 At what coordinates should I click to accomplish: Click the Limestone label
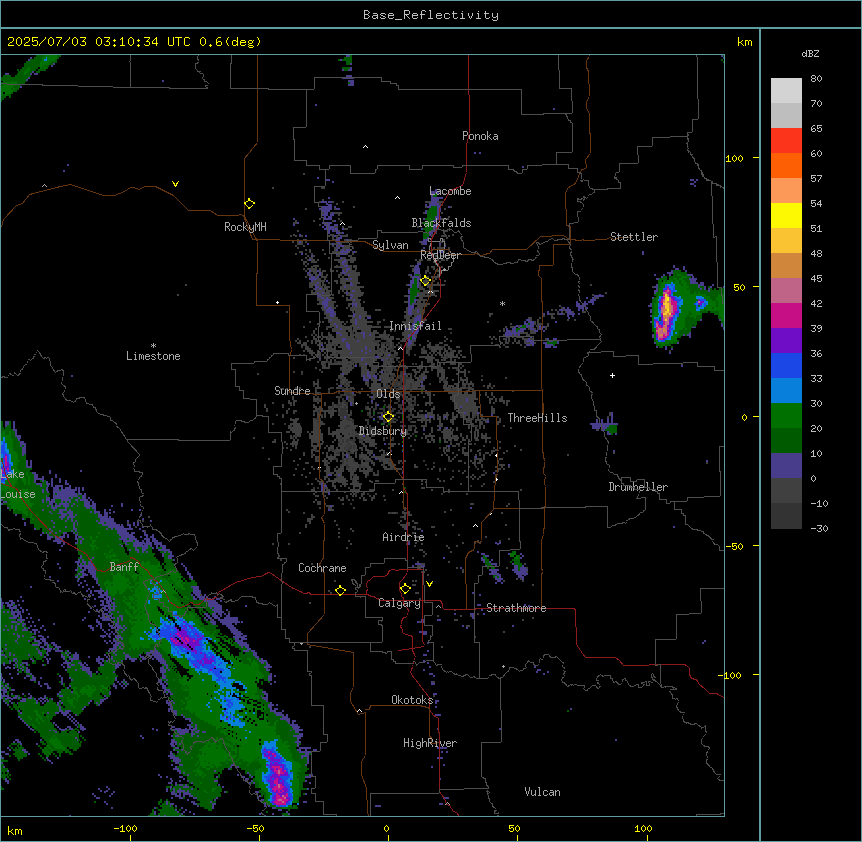(153, 356)
